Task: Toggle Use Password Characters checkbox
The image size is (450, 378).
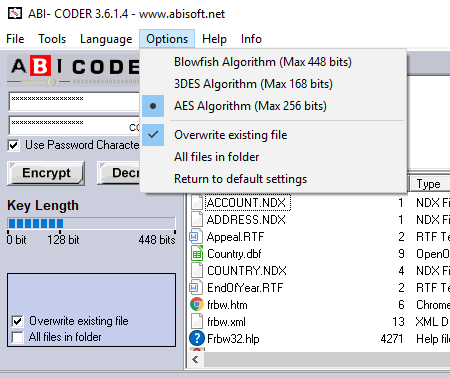Action: click(x=13, y=145)
